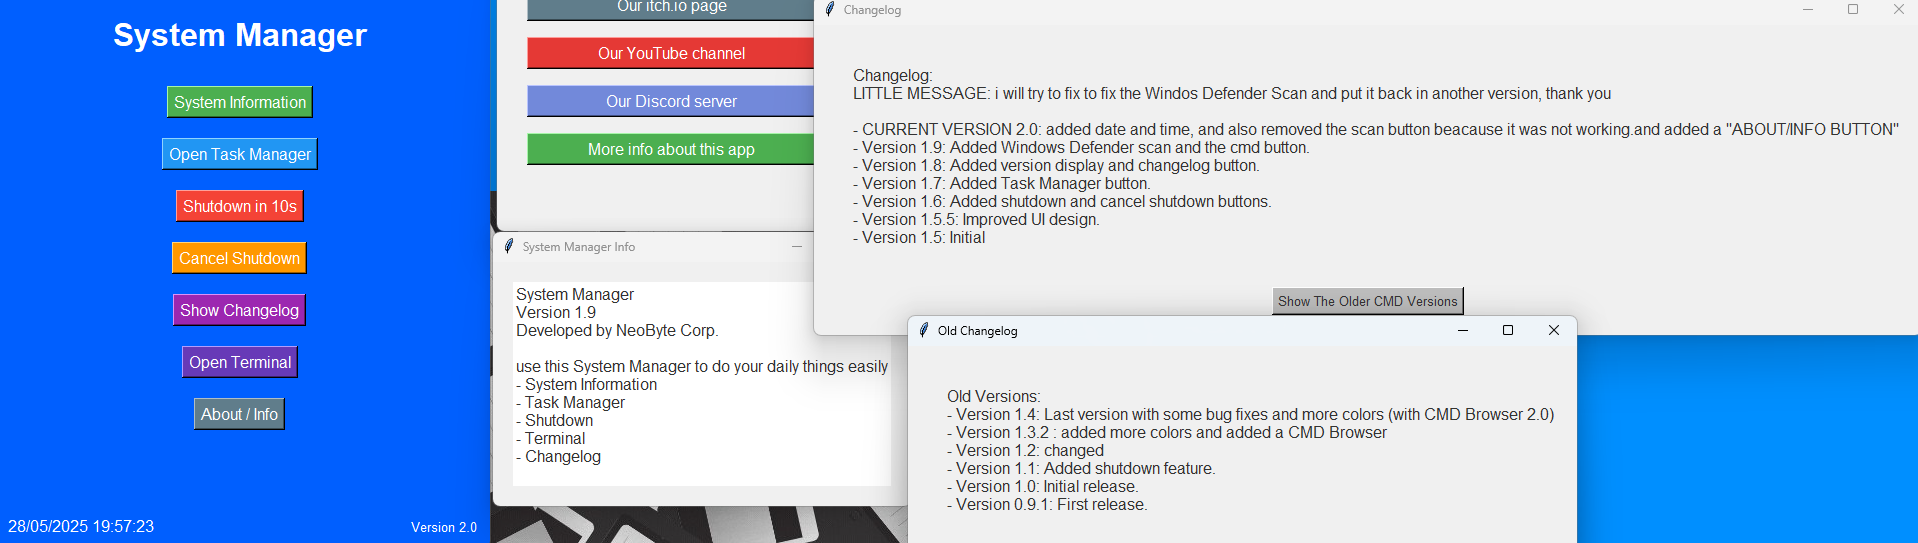Minimize the Old Changelog window
The width and height of the screenshot is (1918, 543).
[1463, 330]
